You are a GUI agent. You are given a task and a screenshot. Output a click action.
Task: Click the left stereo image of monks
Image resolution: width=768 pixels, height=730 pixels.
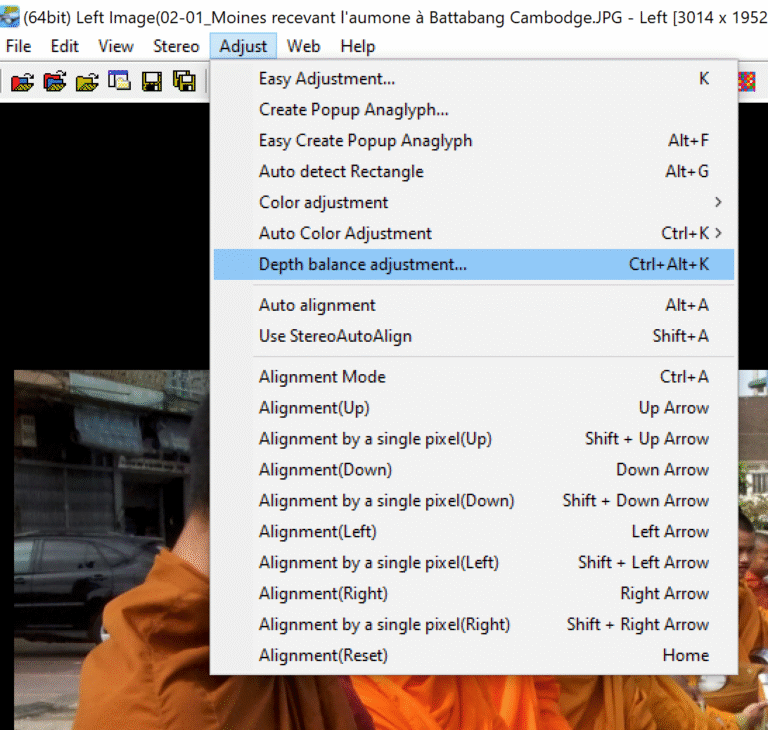coord(112,549)
